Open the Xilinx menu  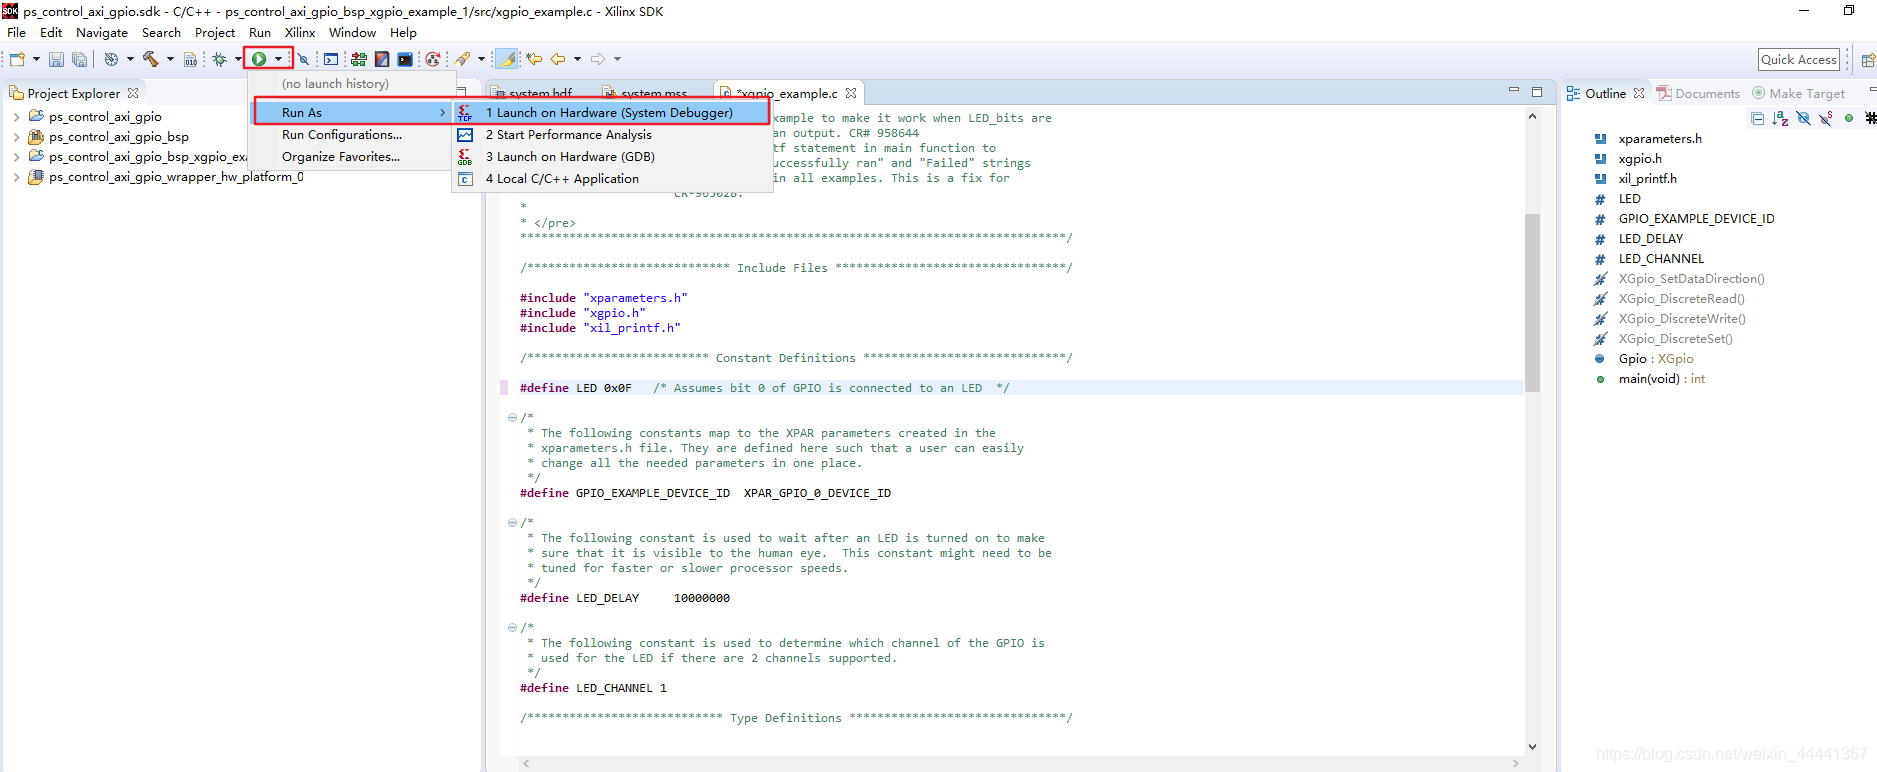pos(300,33)
